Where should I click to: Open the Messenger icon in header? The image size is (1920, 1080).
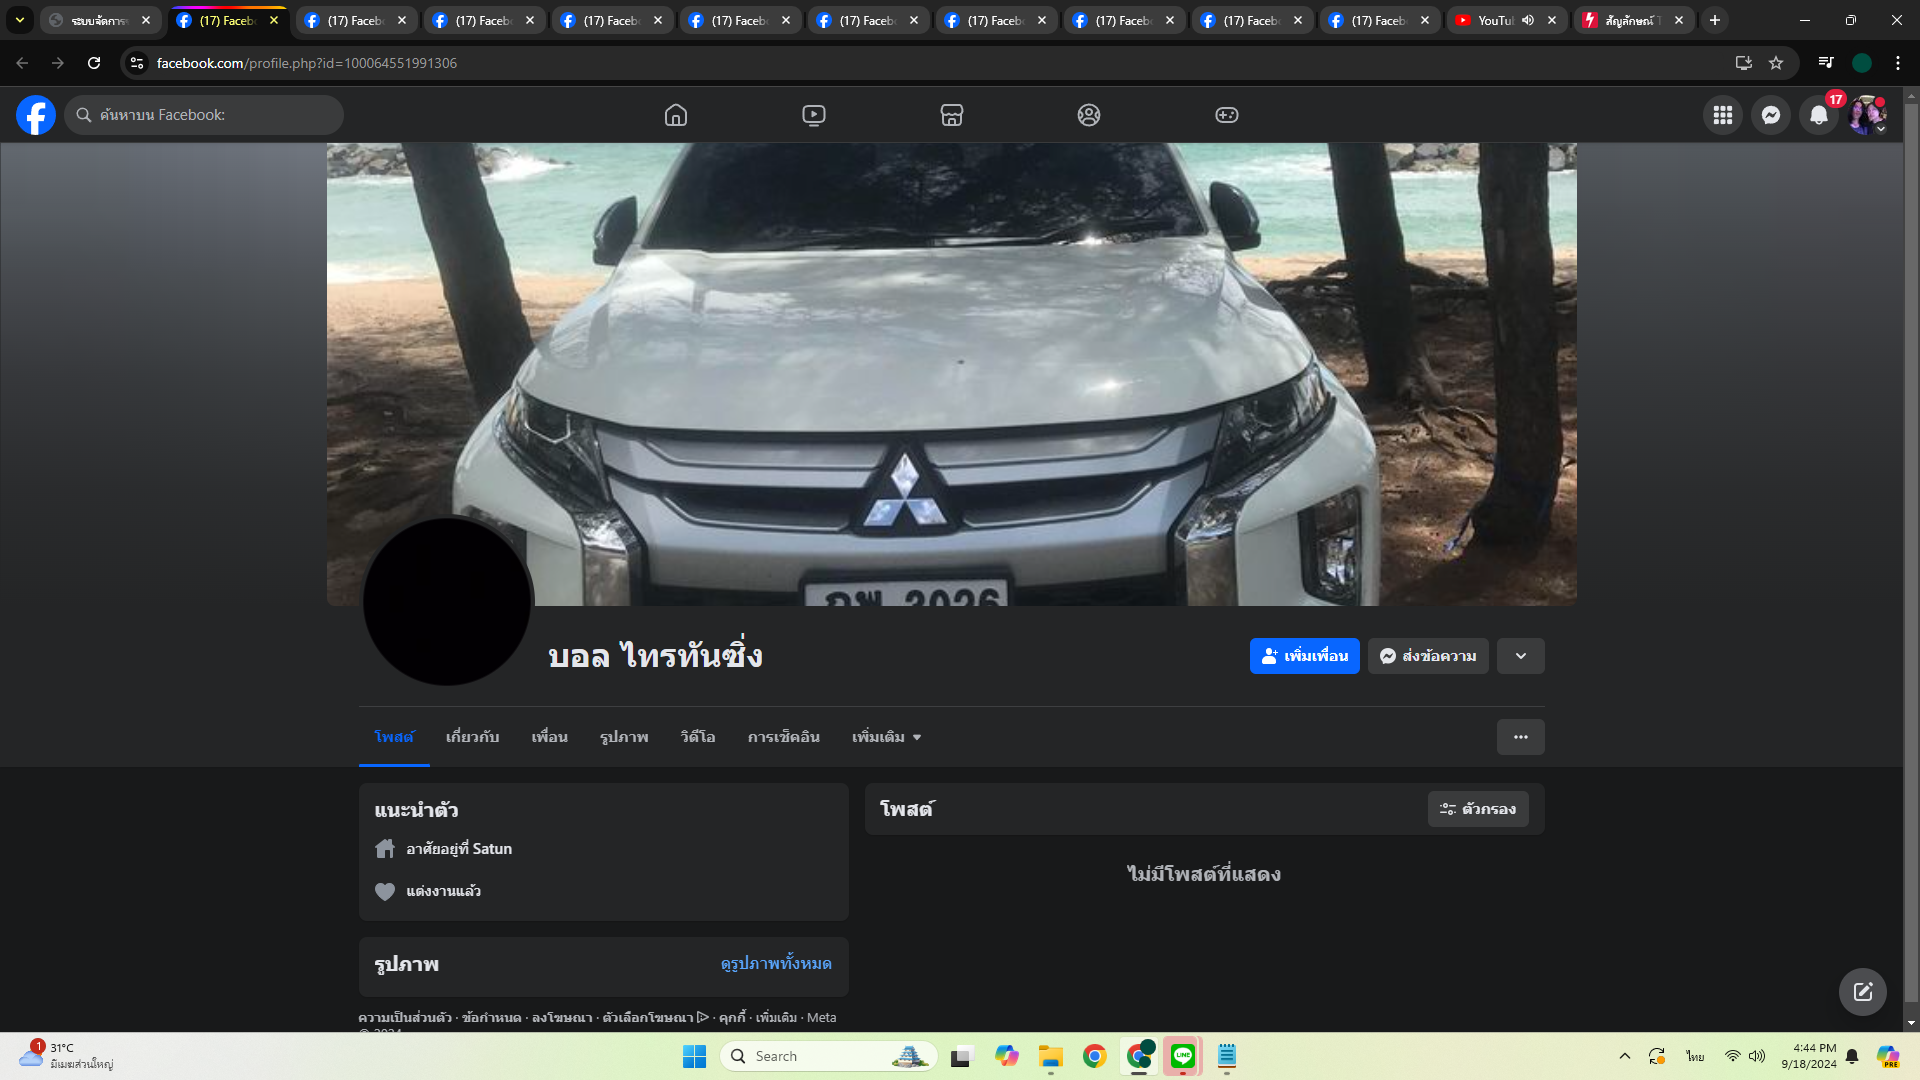tap(1771, 115)
